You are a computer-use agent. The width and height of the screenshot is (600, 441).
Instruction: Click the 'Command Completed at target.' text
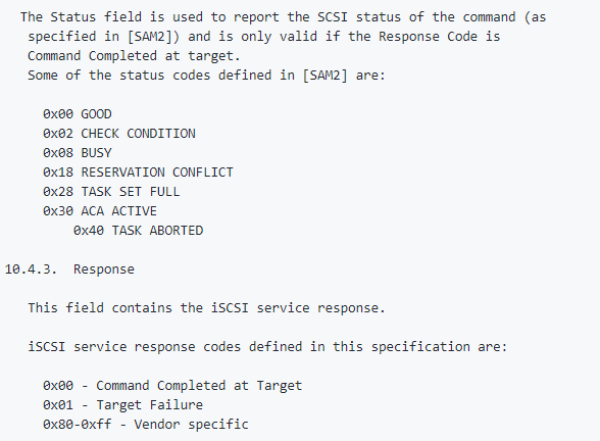pyautogui.click(x=134, y=56)
